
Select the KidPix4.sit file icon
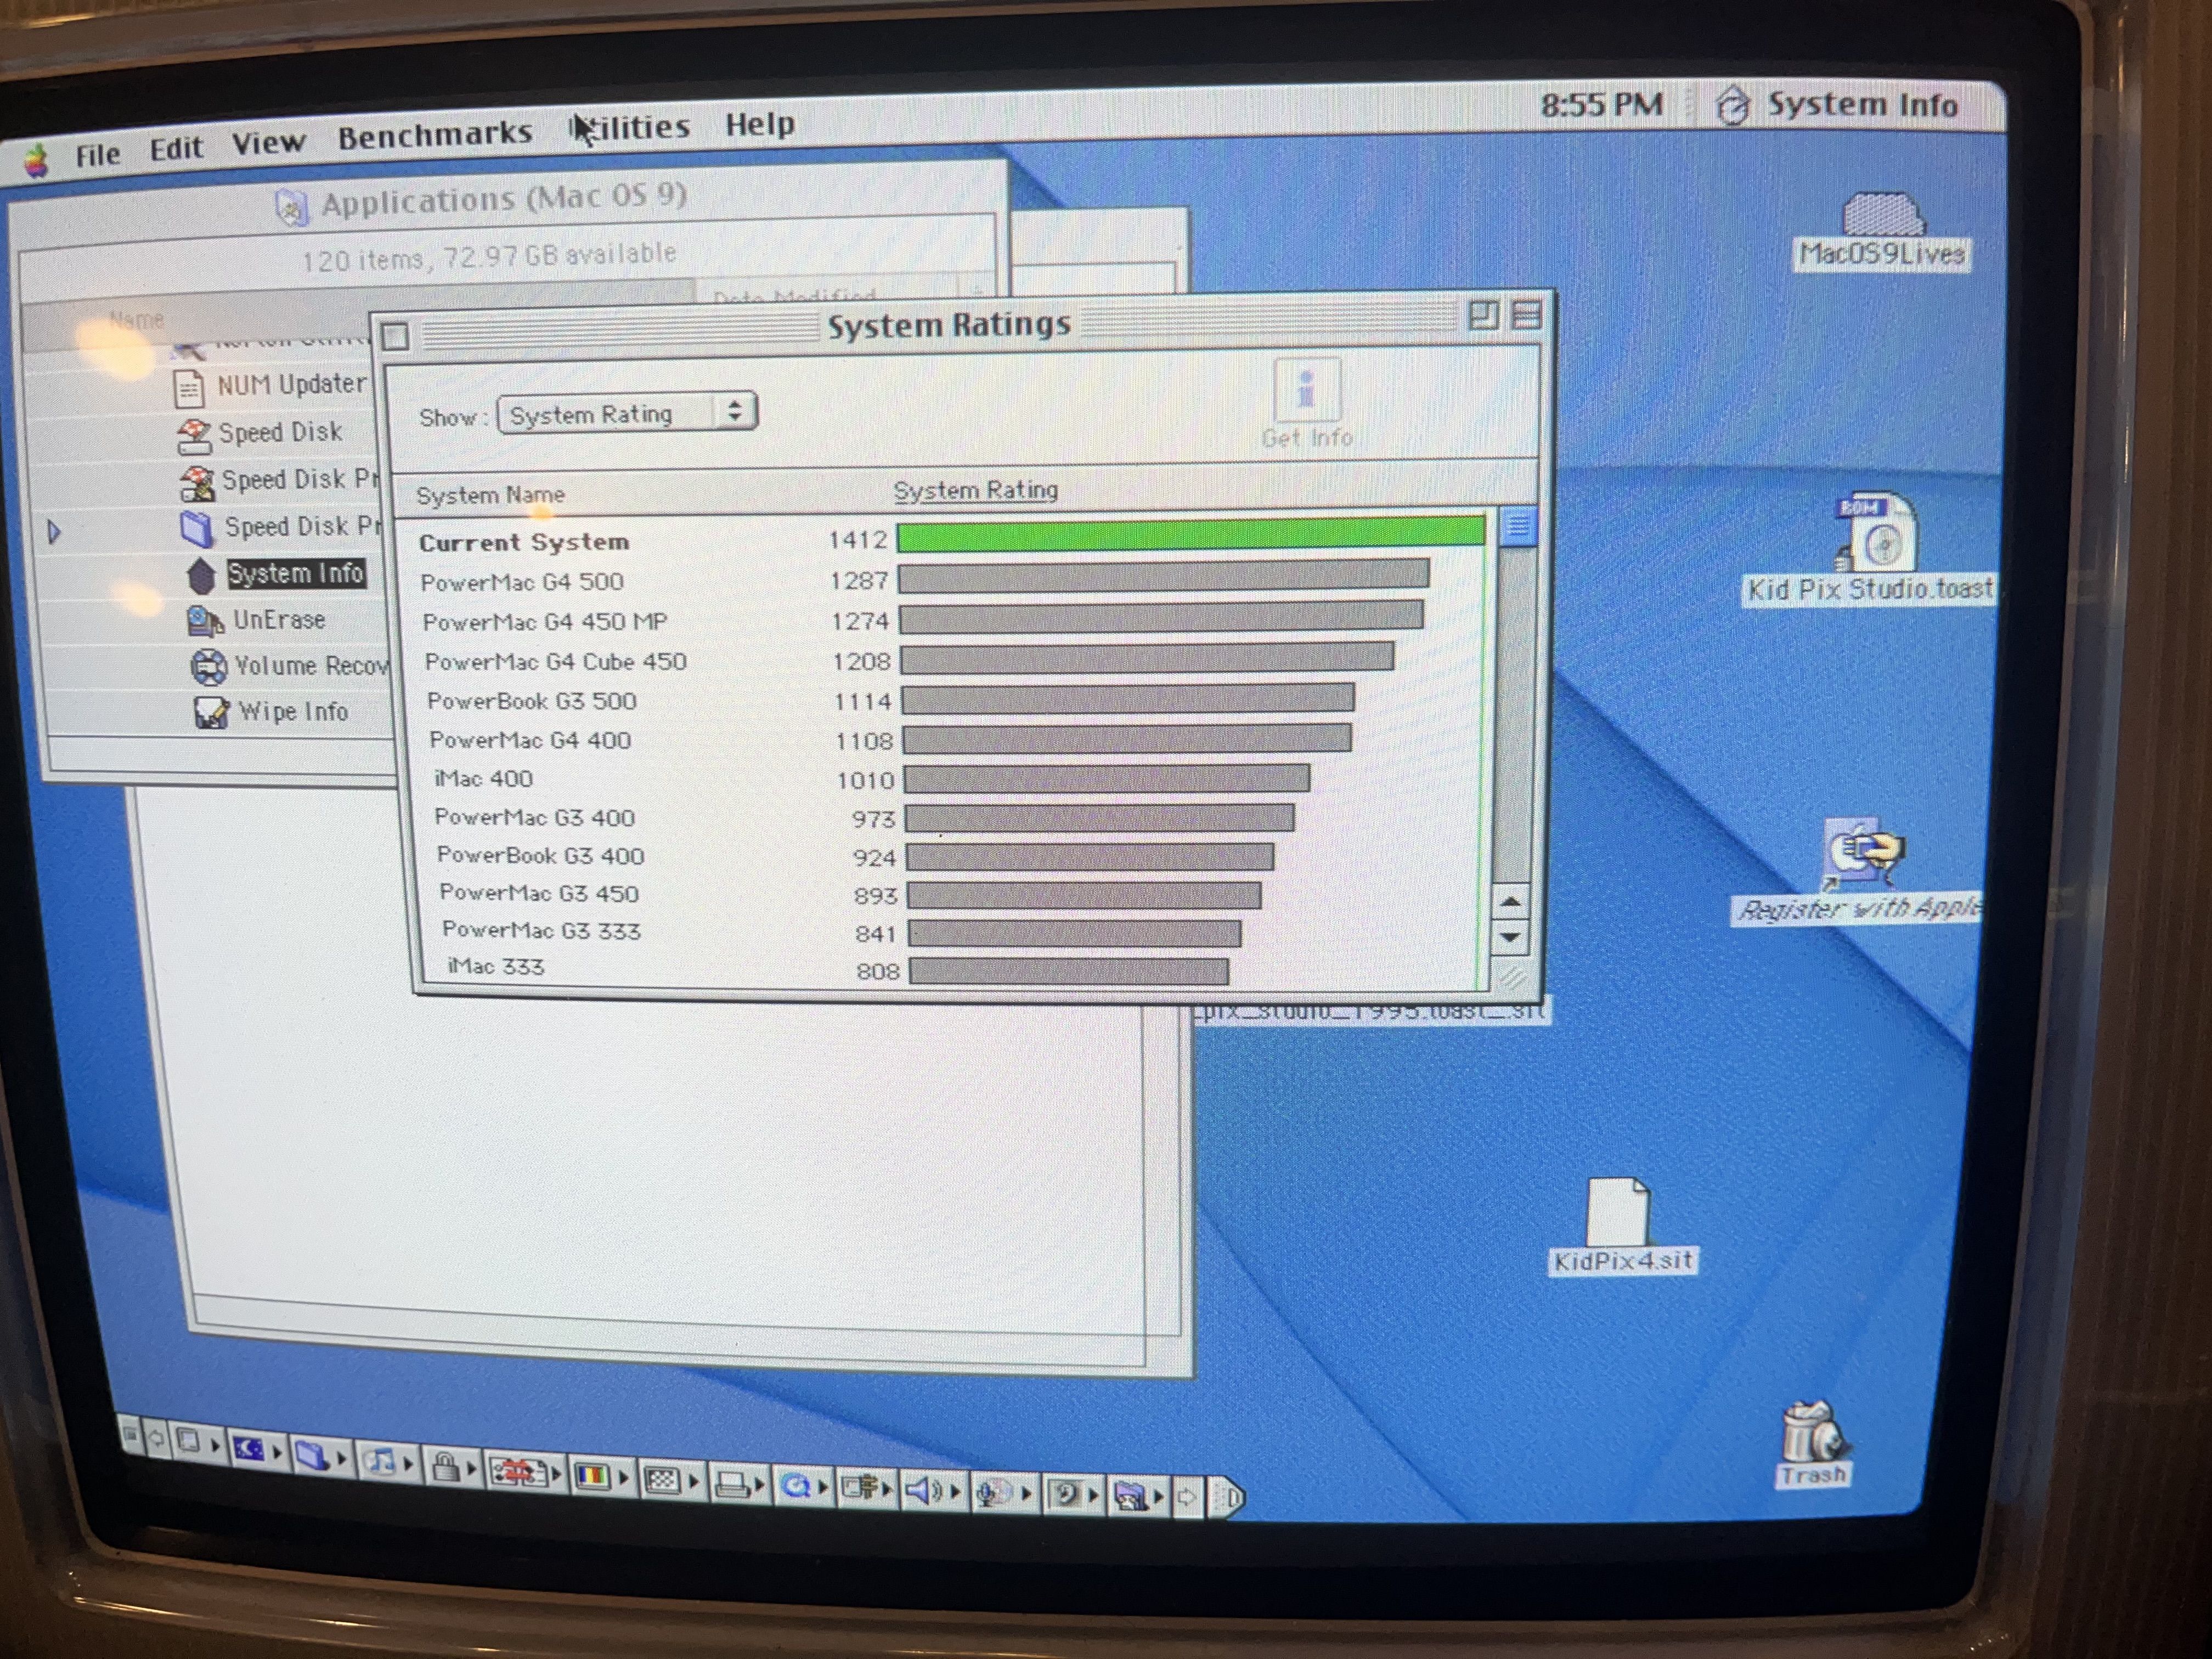pos(1617,1213)
